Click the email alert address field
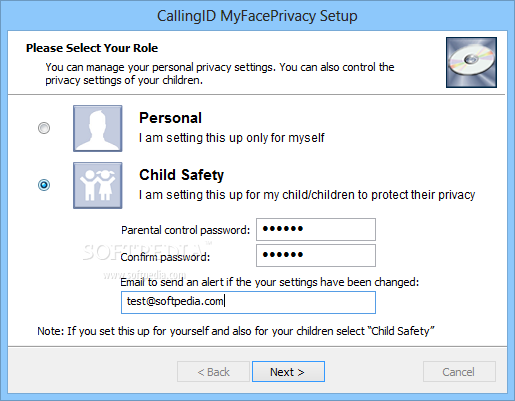Screen dimensions: 515x401 pyautogui.click(x=248, y=302)
